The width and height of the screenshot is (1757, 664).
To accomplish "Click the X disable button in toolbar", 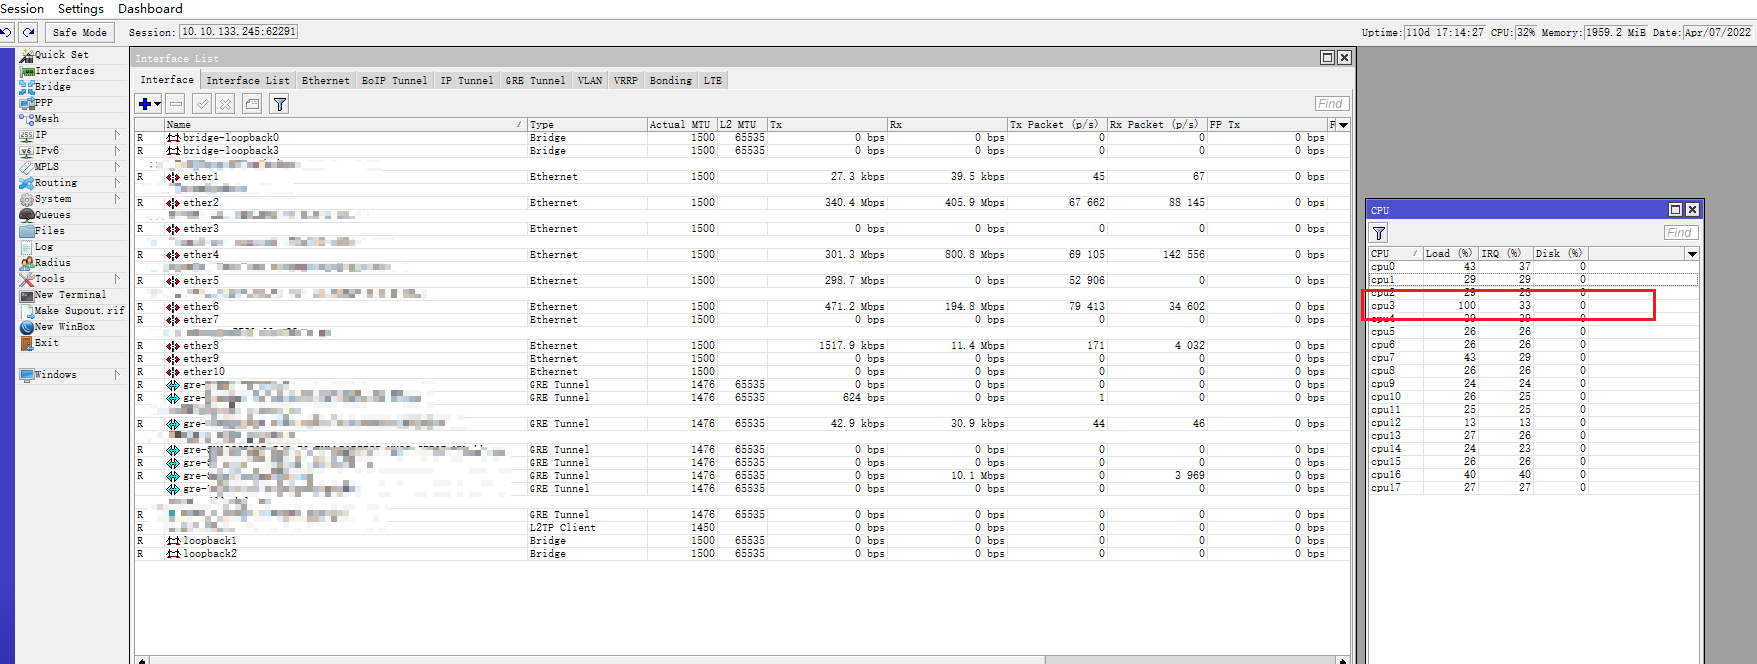I will 225,104.
